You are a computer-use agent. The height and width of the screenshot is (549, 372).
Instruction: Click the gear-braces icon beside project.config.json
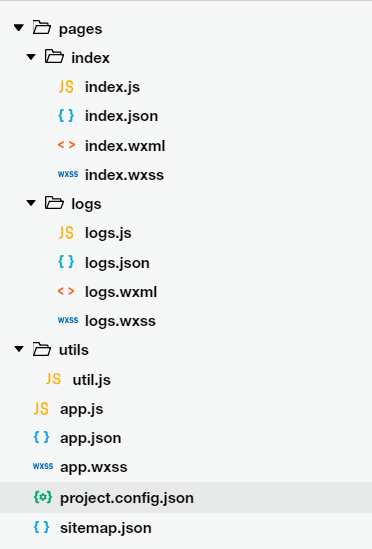click(x=43, y=497)
